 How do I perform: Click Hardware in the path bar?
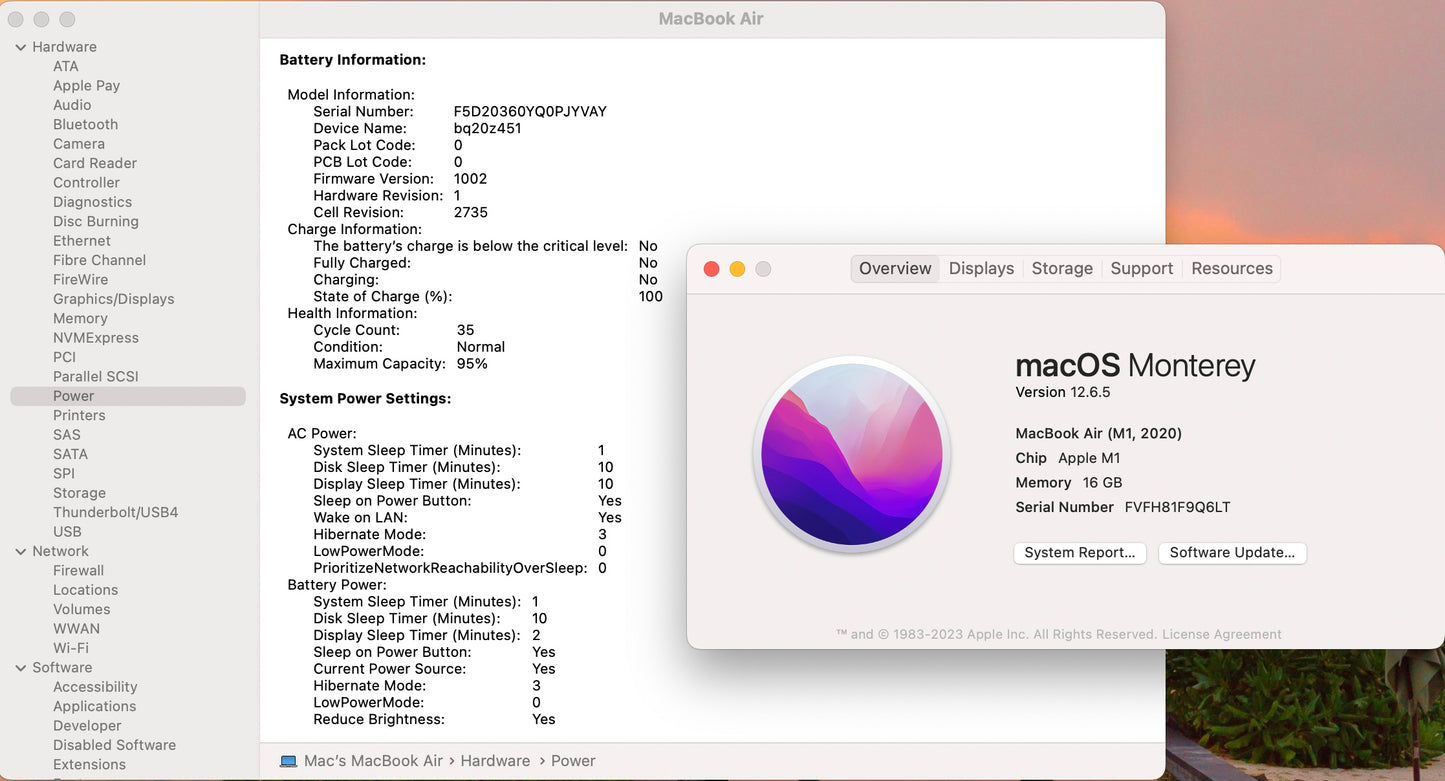click(495, 761)
